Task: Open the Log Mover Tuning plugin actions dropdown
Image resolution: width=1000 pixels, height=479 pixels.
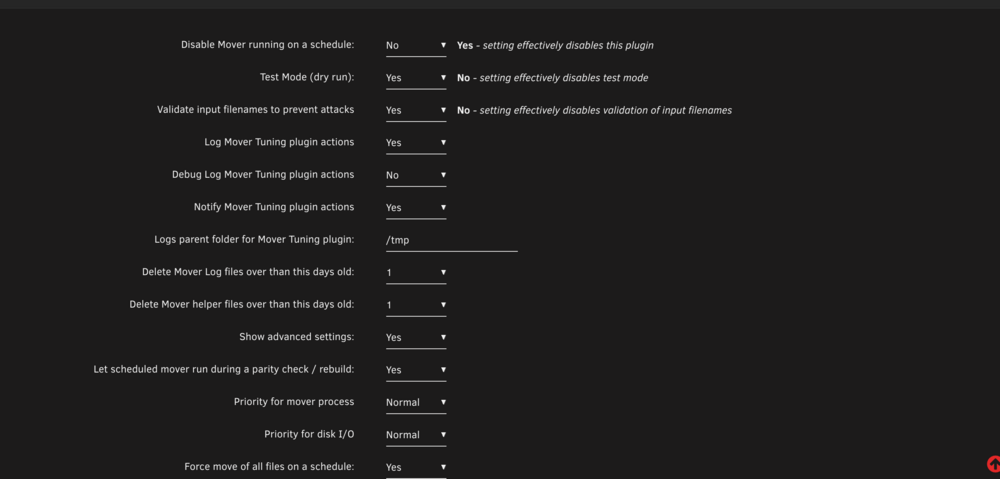Action: [416, 143]
